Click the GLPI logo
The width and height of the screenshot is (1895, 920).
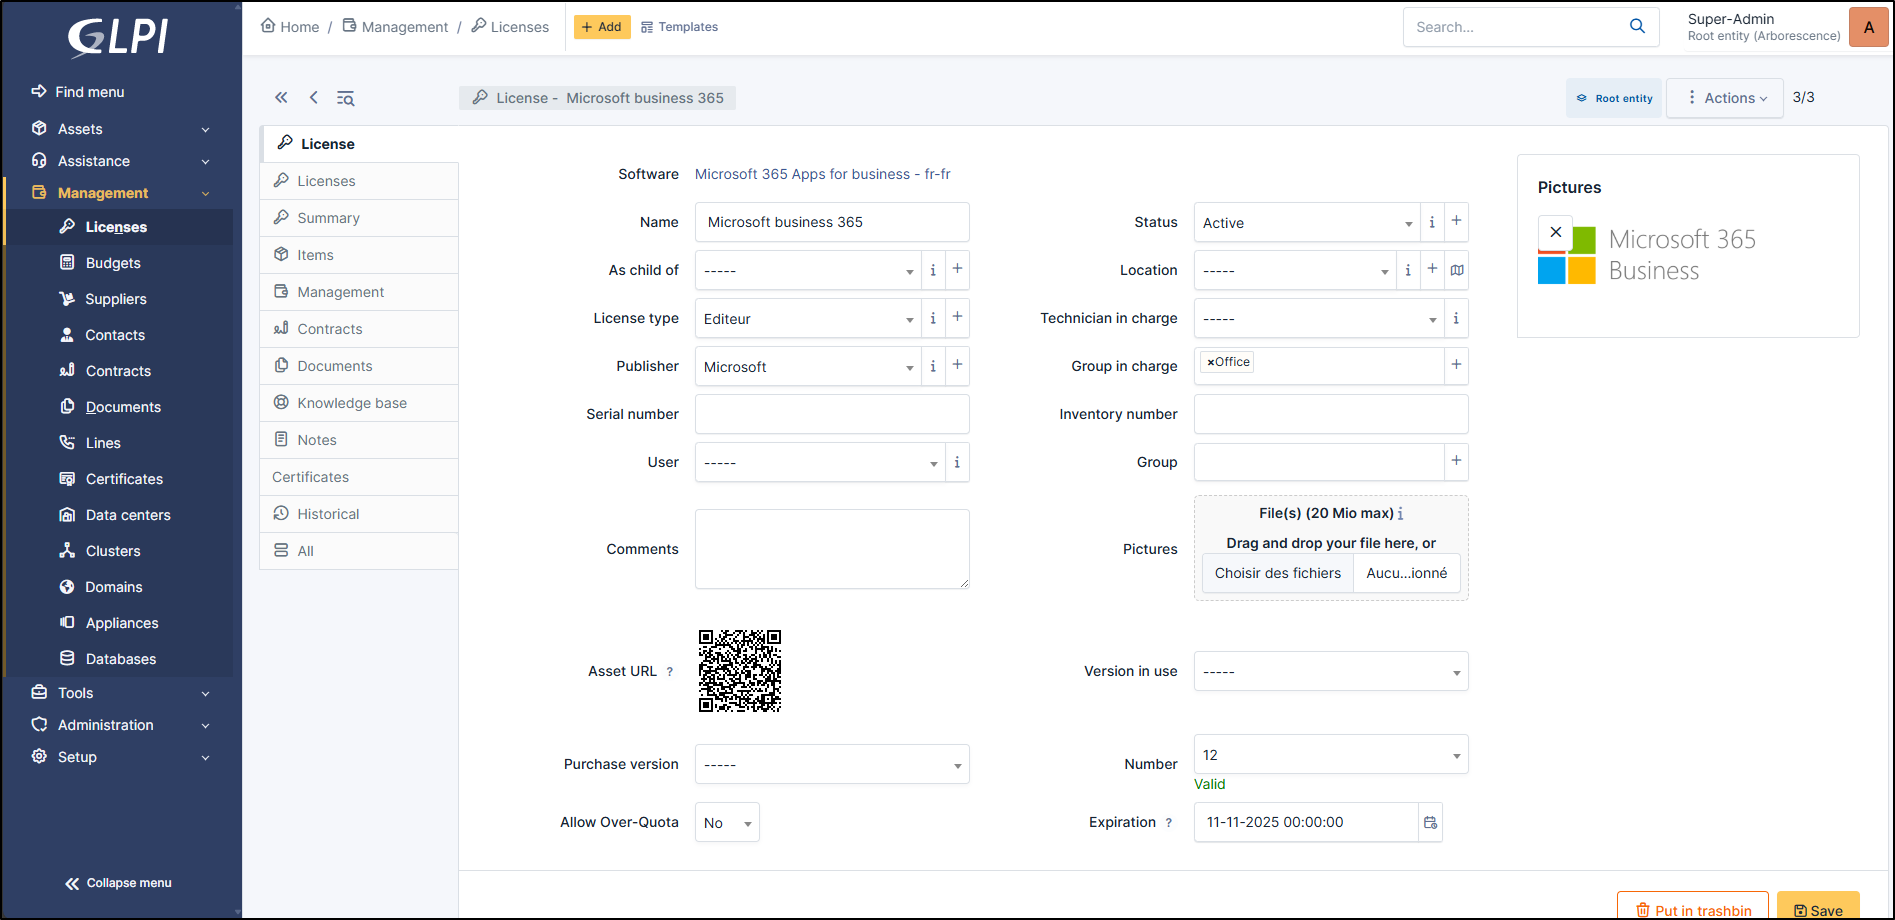coord(118,38)
